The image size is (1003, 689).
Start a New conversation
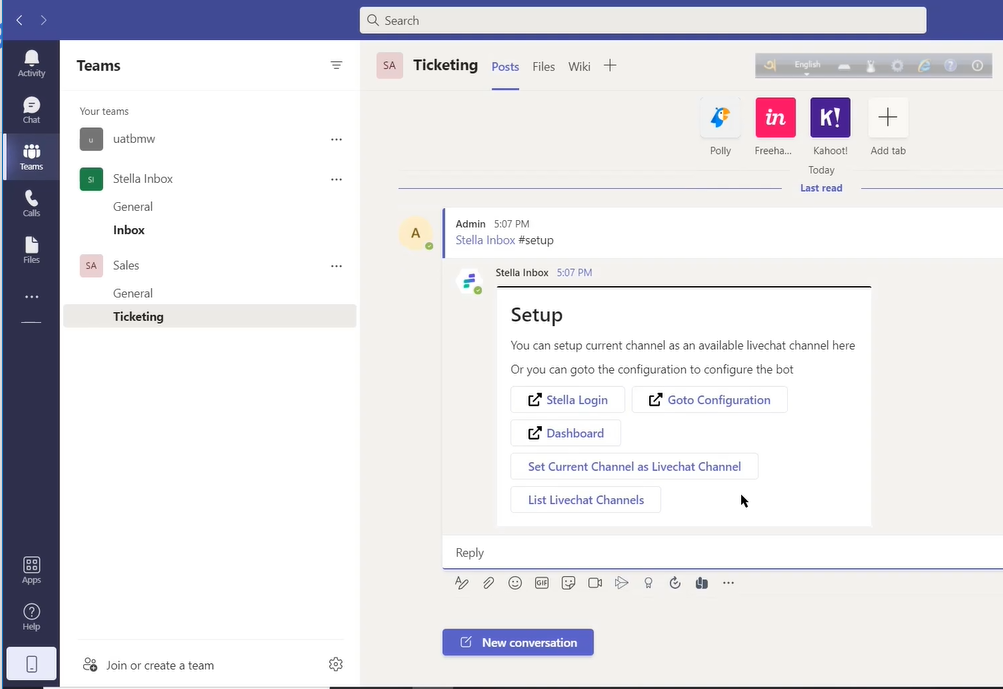tap(518, 642)
